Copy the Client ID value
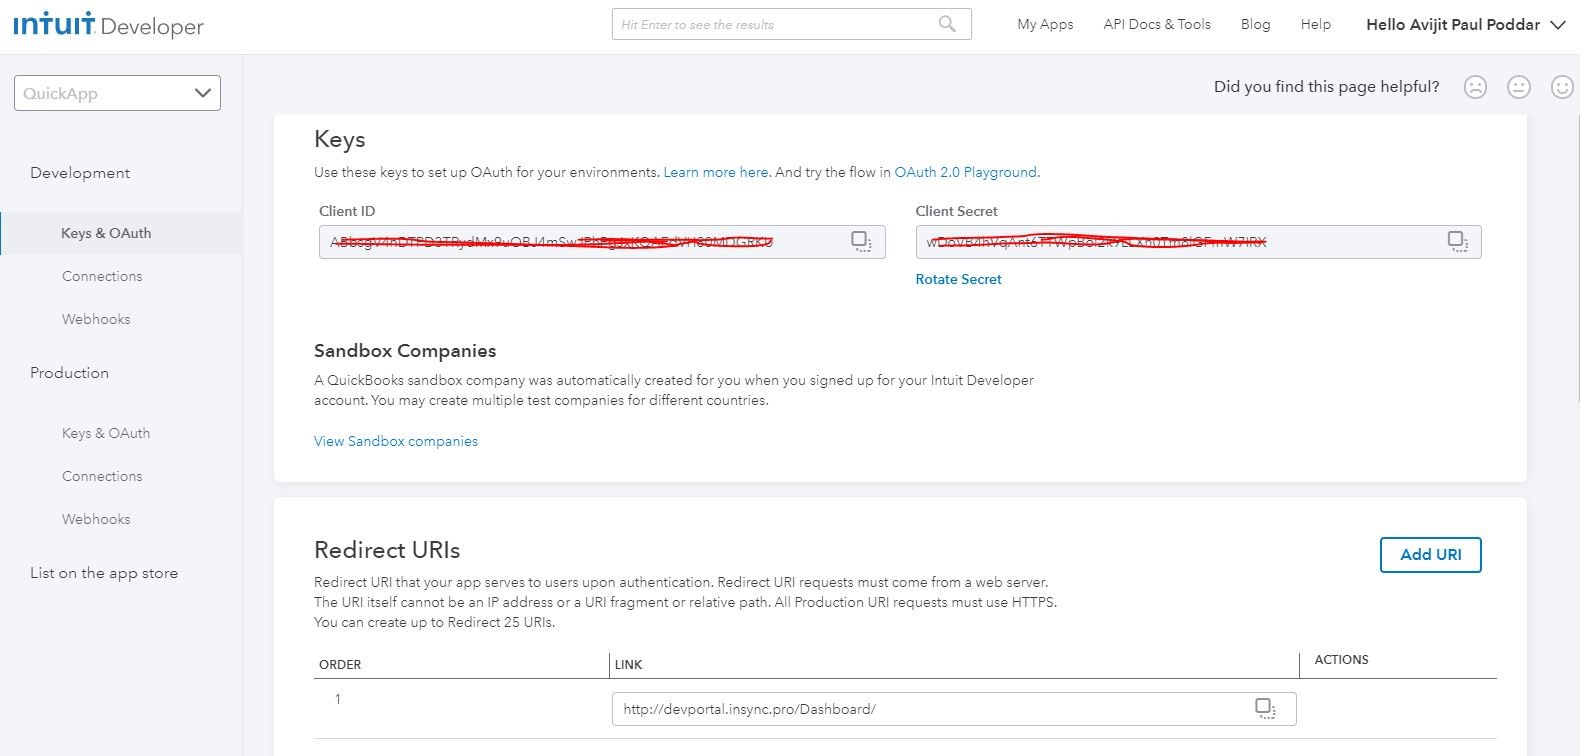The width and height of the screenshot is (1580, 756). pyautogui.click(x=861, y=241)
